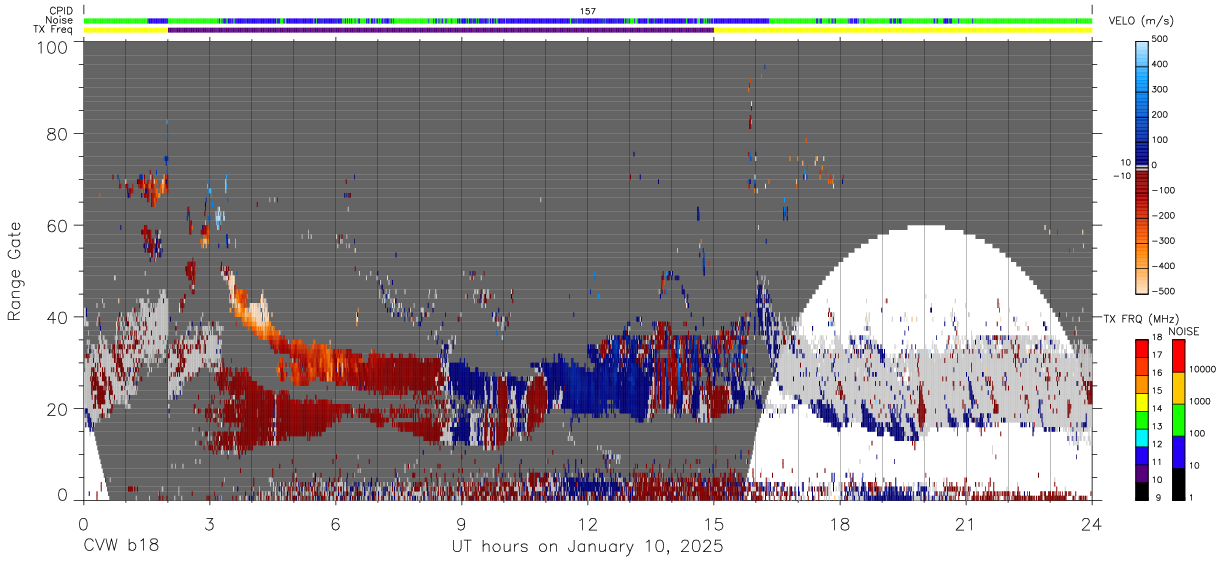The width and height of the screenshot is (1228, 567).
Task: Click the 3 hour tick on time axis
Action: pyautogui.click(x=209, y=523)
